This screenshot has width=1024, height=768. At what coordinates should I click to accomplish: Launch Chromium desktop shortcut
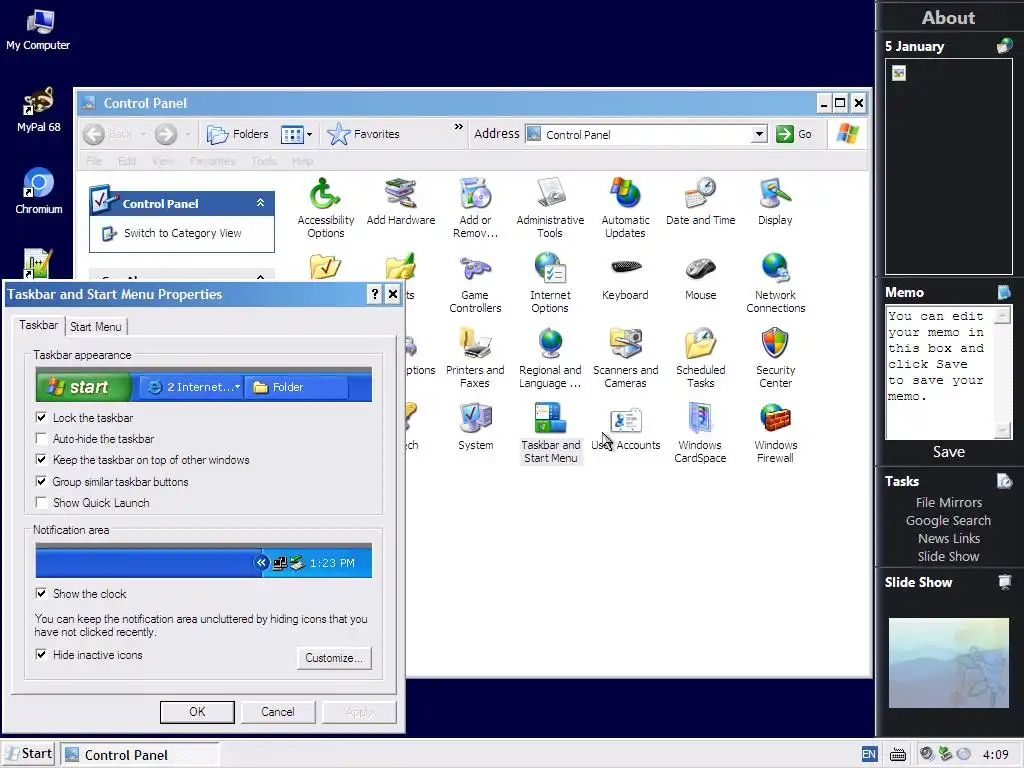39,191
